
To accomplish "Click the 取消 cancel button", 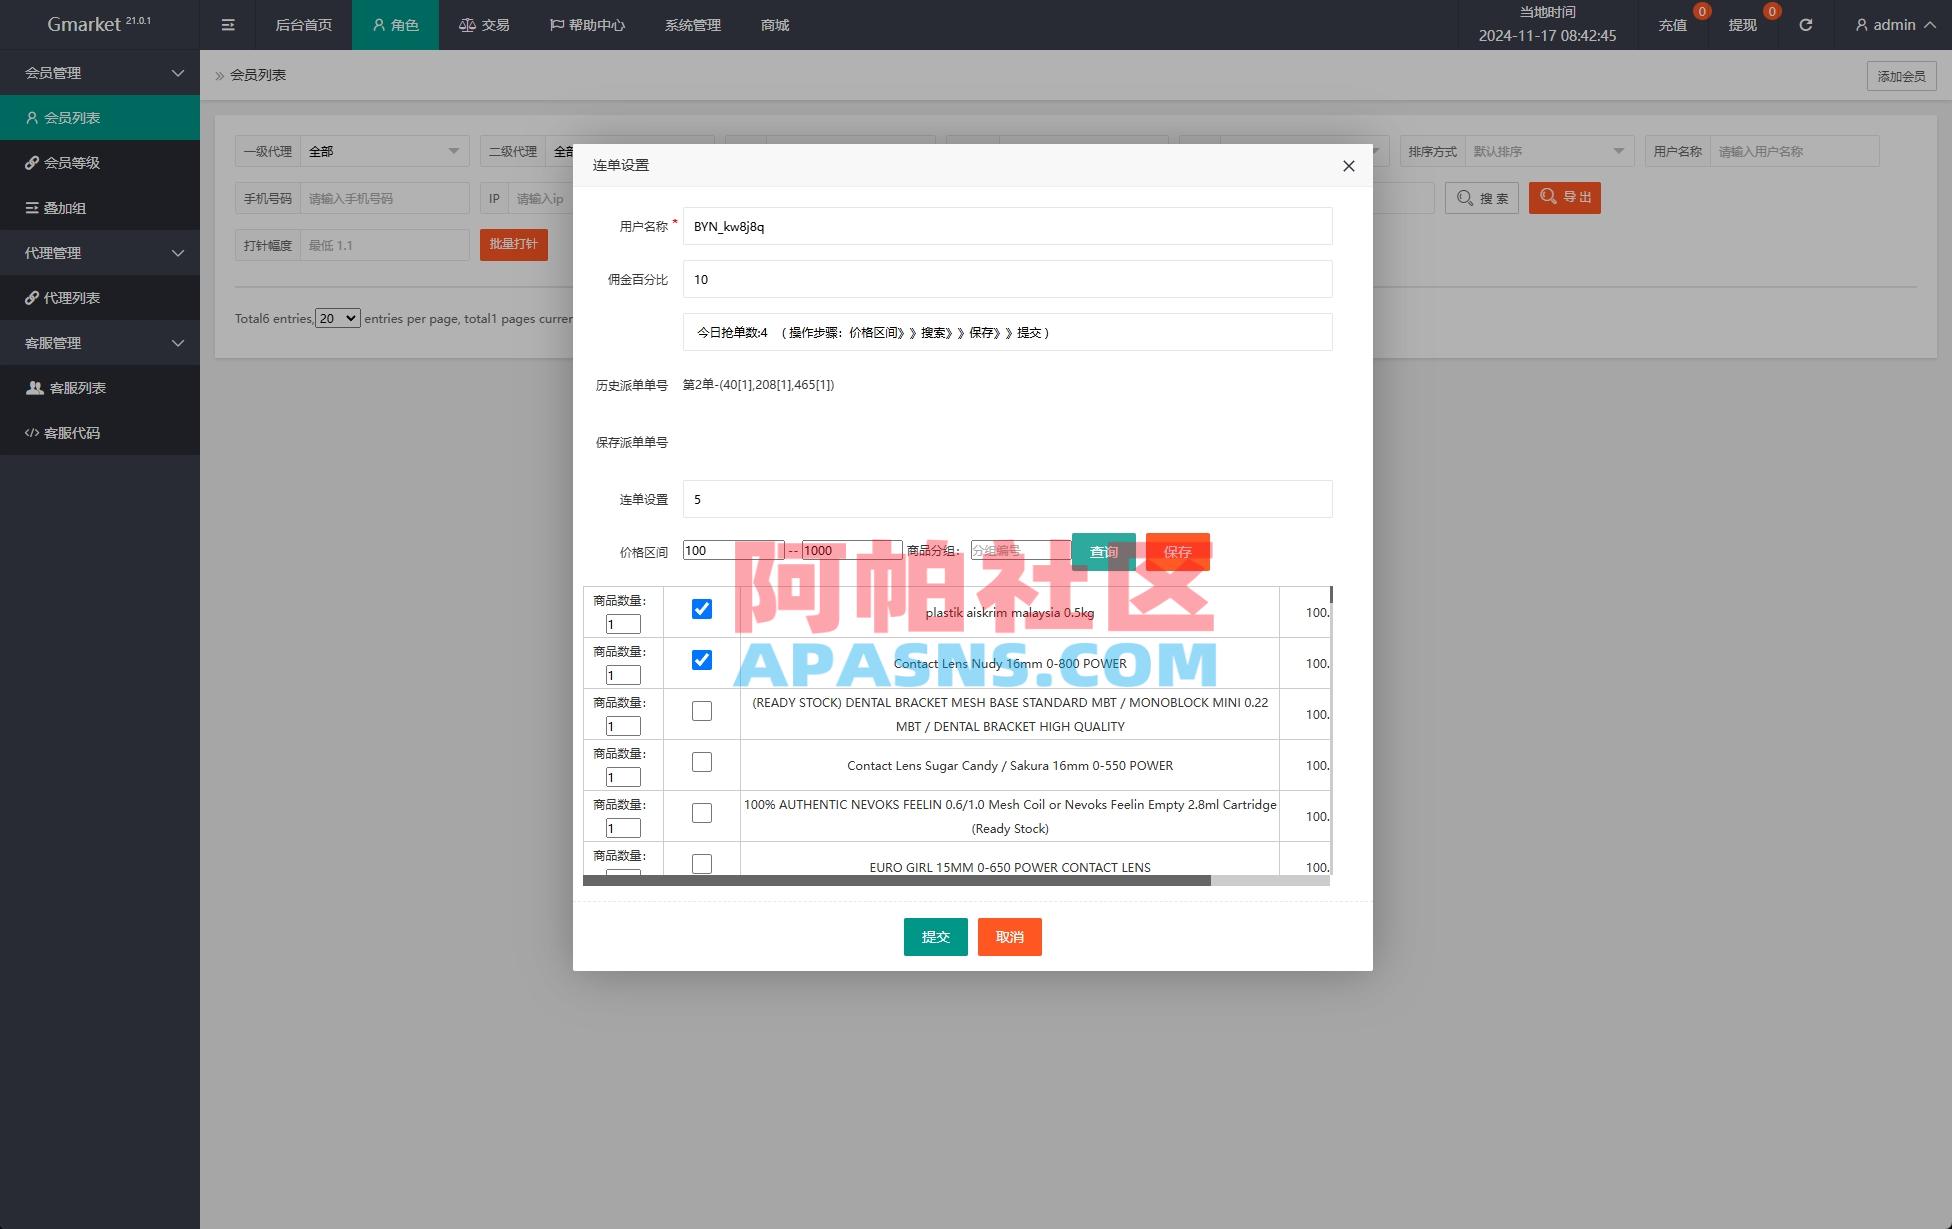I will click(x=1009, y=936).
